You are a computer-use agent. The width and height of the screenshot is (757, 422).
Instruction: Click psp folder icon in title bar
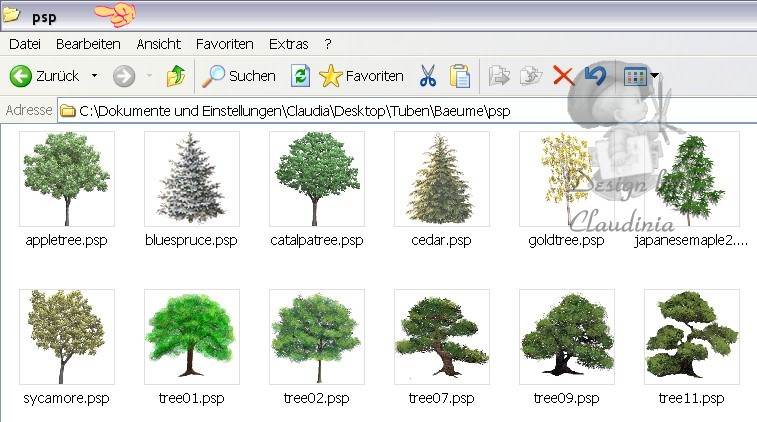tap(11, 14)
